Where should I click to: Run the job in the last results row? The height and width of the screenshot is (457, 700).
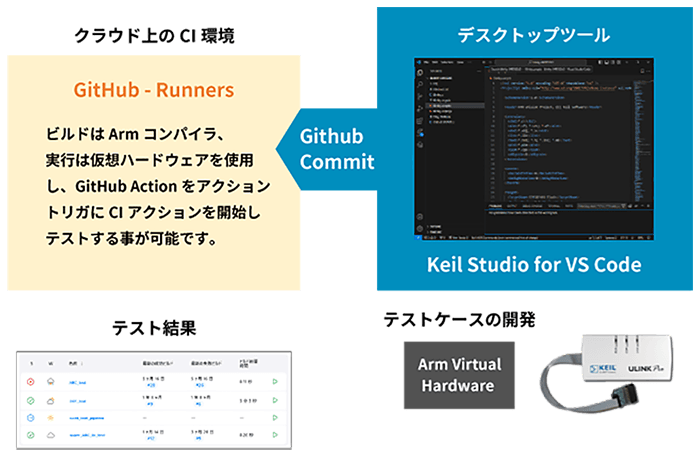click(275, 434)
